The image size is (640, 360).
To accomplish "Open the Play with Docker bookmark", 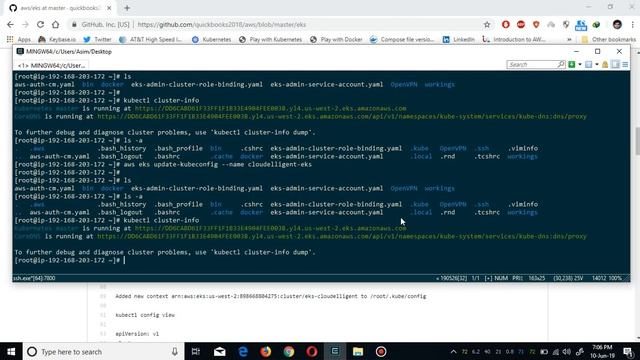I will coord(336,39).
